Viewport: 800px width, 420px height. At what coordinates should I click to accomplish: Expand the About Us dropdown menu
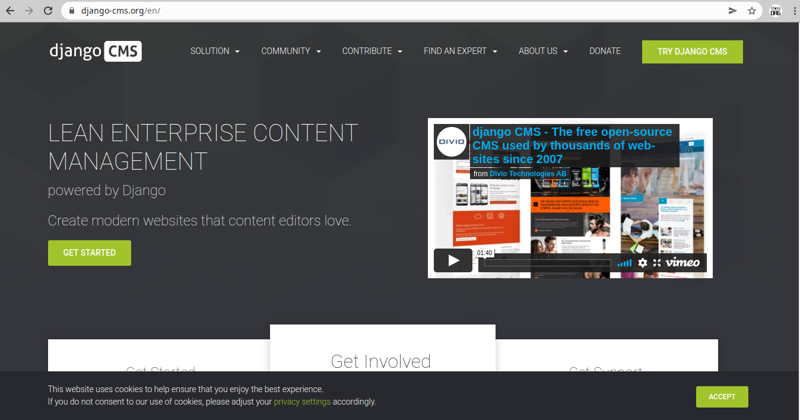coord(543,51)
